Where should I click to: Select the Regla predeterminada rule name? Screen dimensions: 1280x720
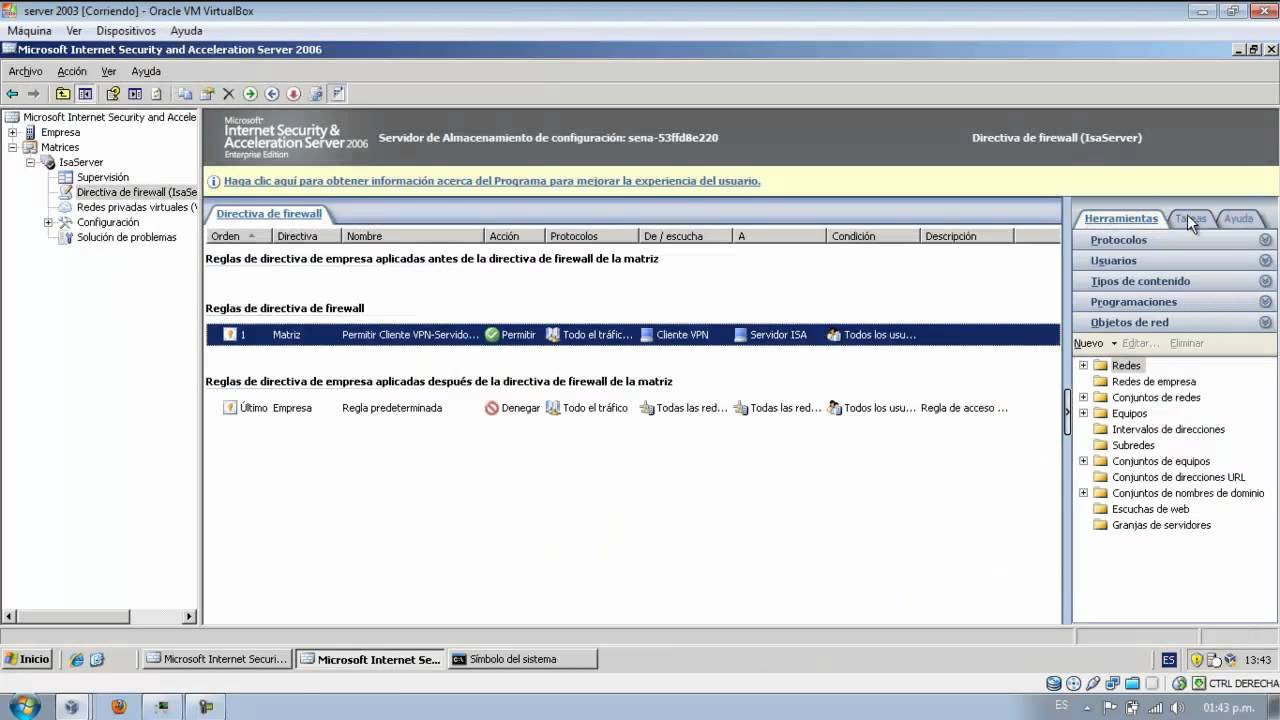(x=392, y=408)
